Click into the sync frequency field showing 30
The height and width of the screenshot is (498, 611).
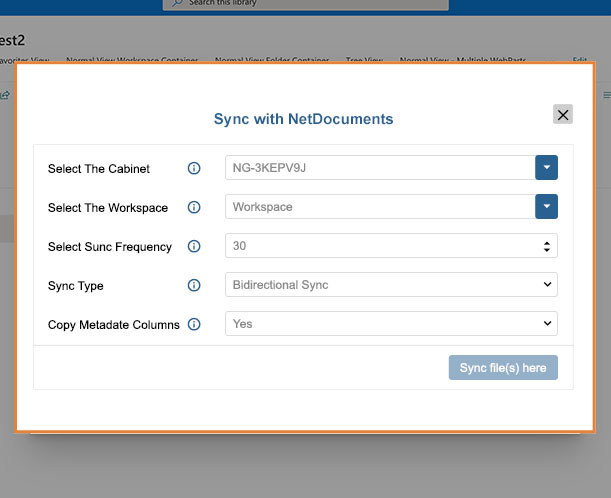pos(391,245)
